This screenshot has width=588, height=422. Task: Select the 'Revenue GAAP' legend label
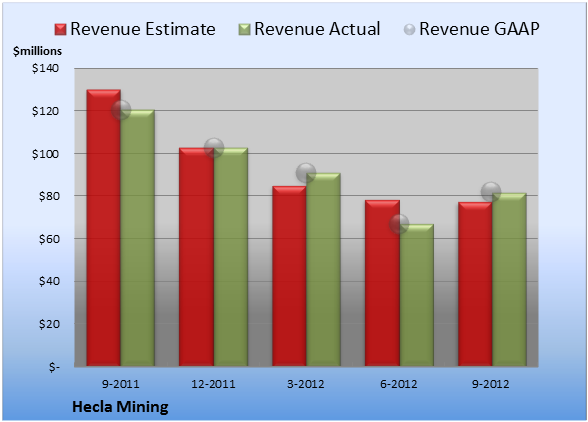(x=480, y=29)
